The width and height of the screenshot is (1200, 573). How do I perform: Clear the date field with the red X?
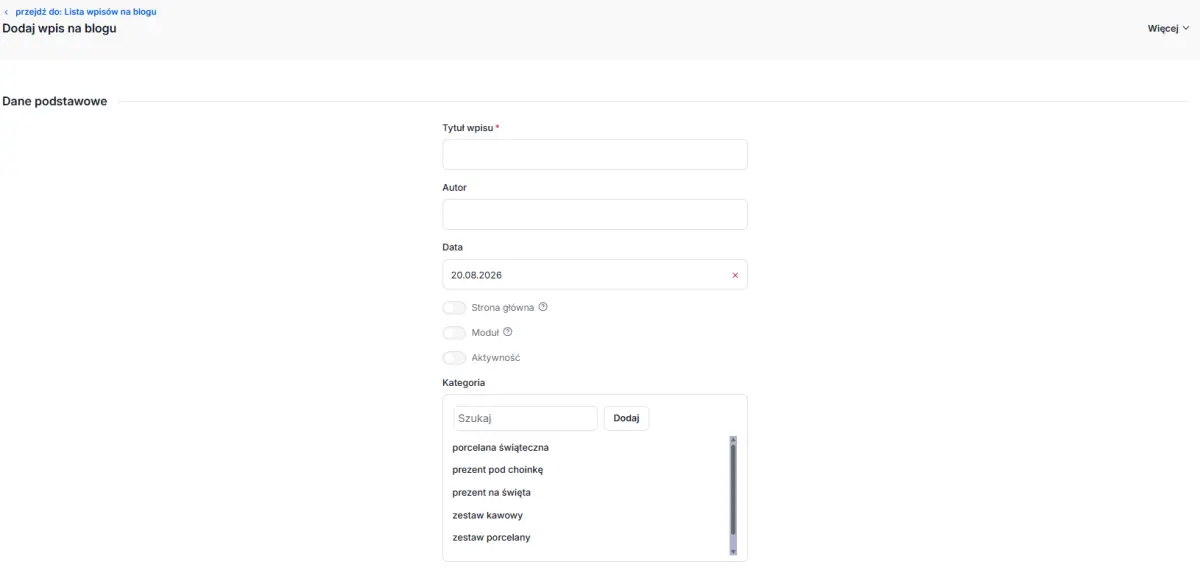(735, 275)
